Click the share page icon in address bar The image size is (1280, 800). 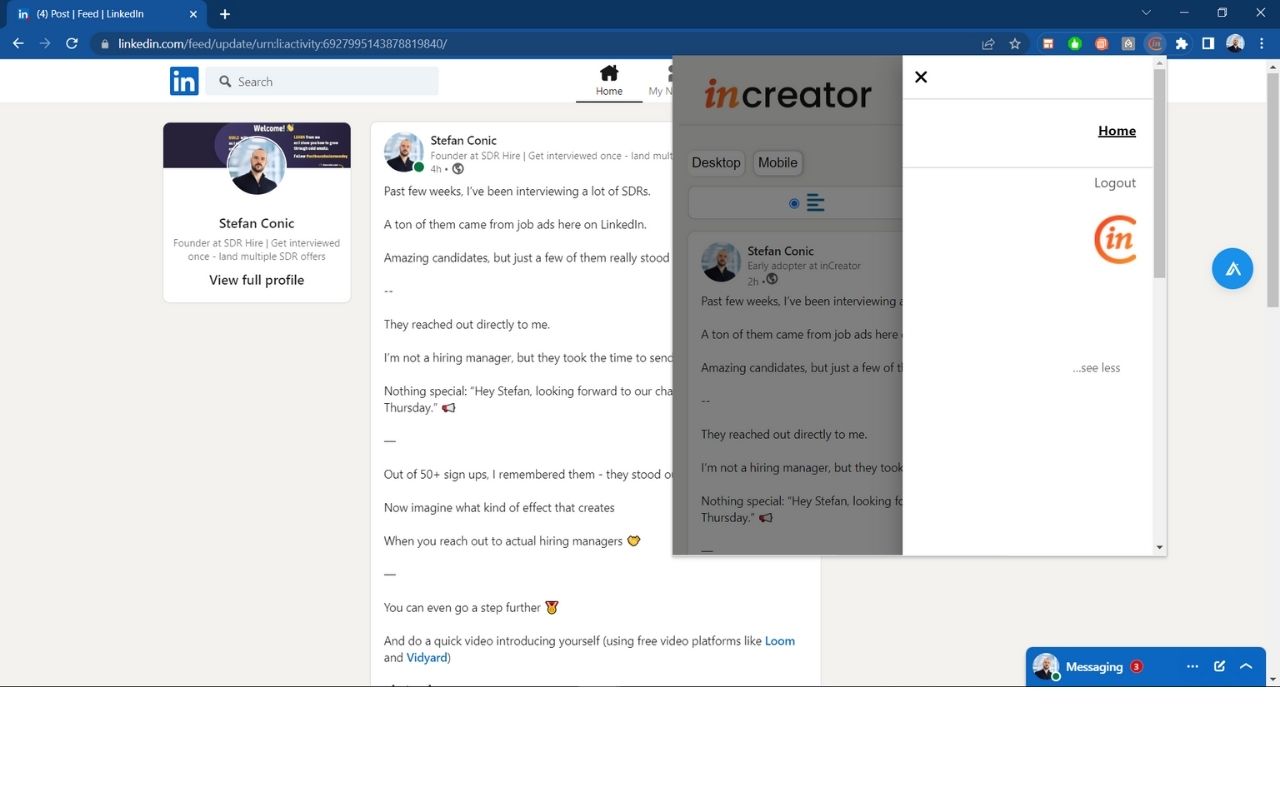[988, 43]
